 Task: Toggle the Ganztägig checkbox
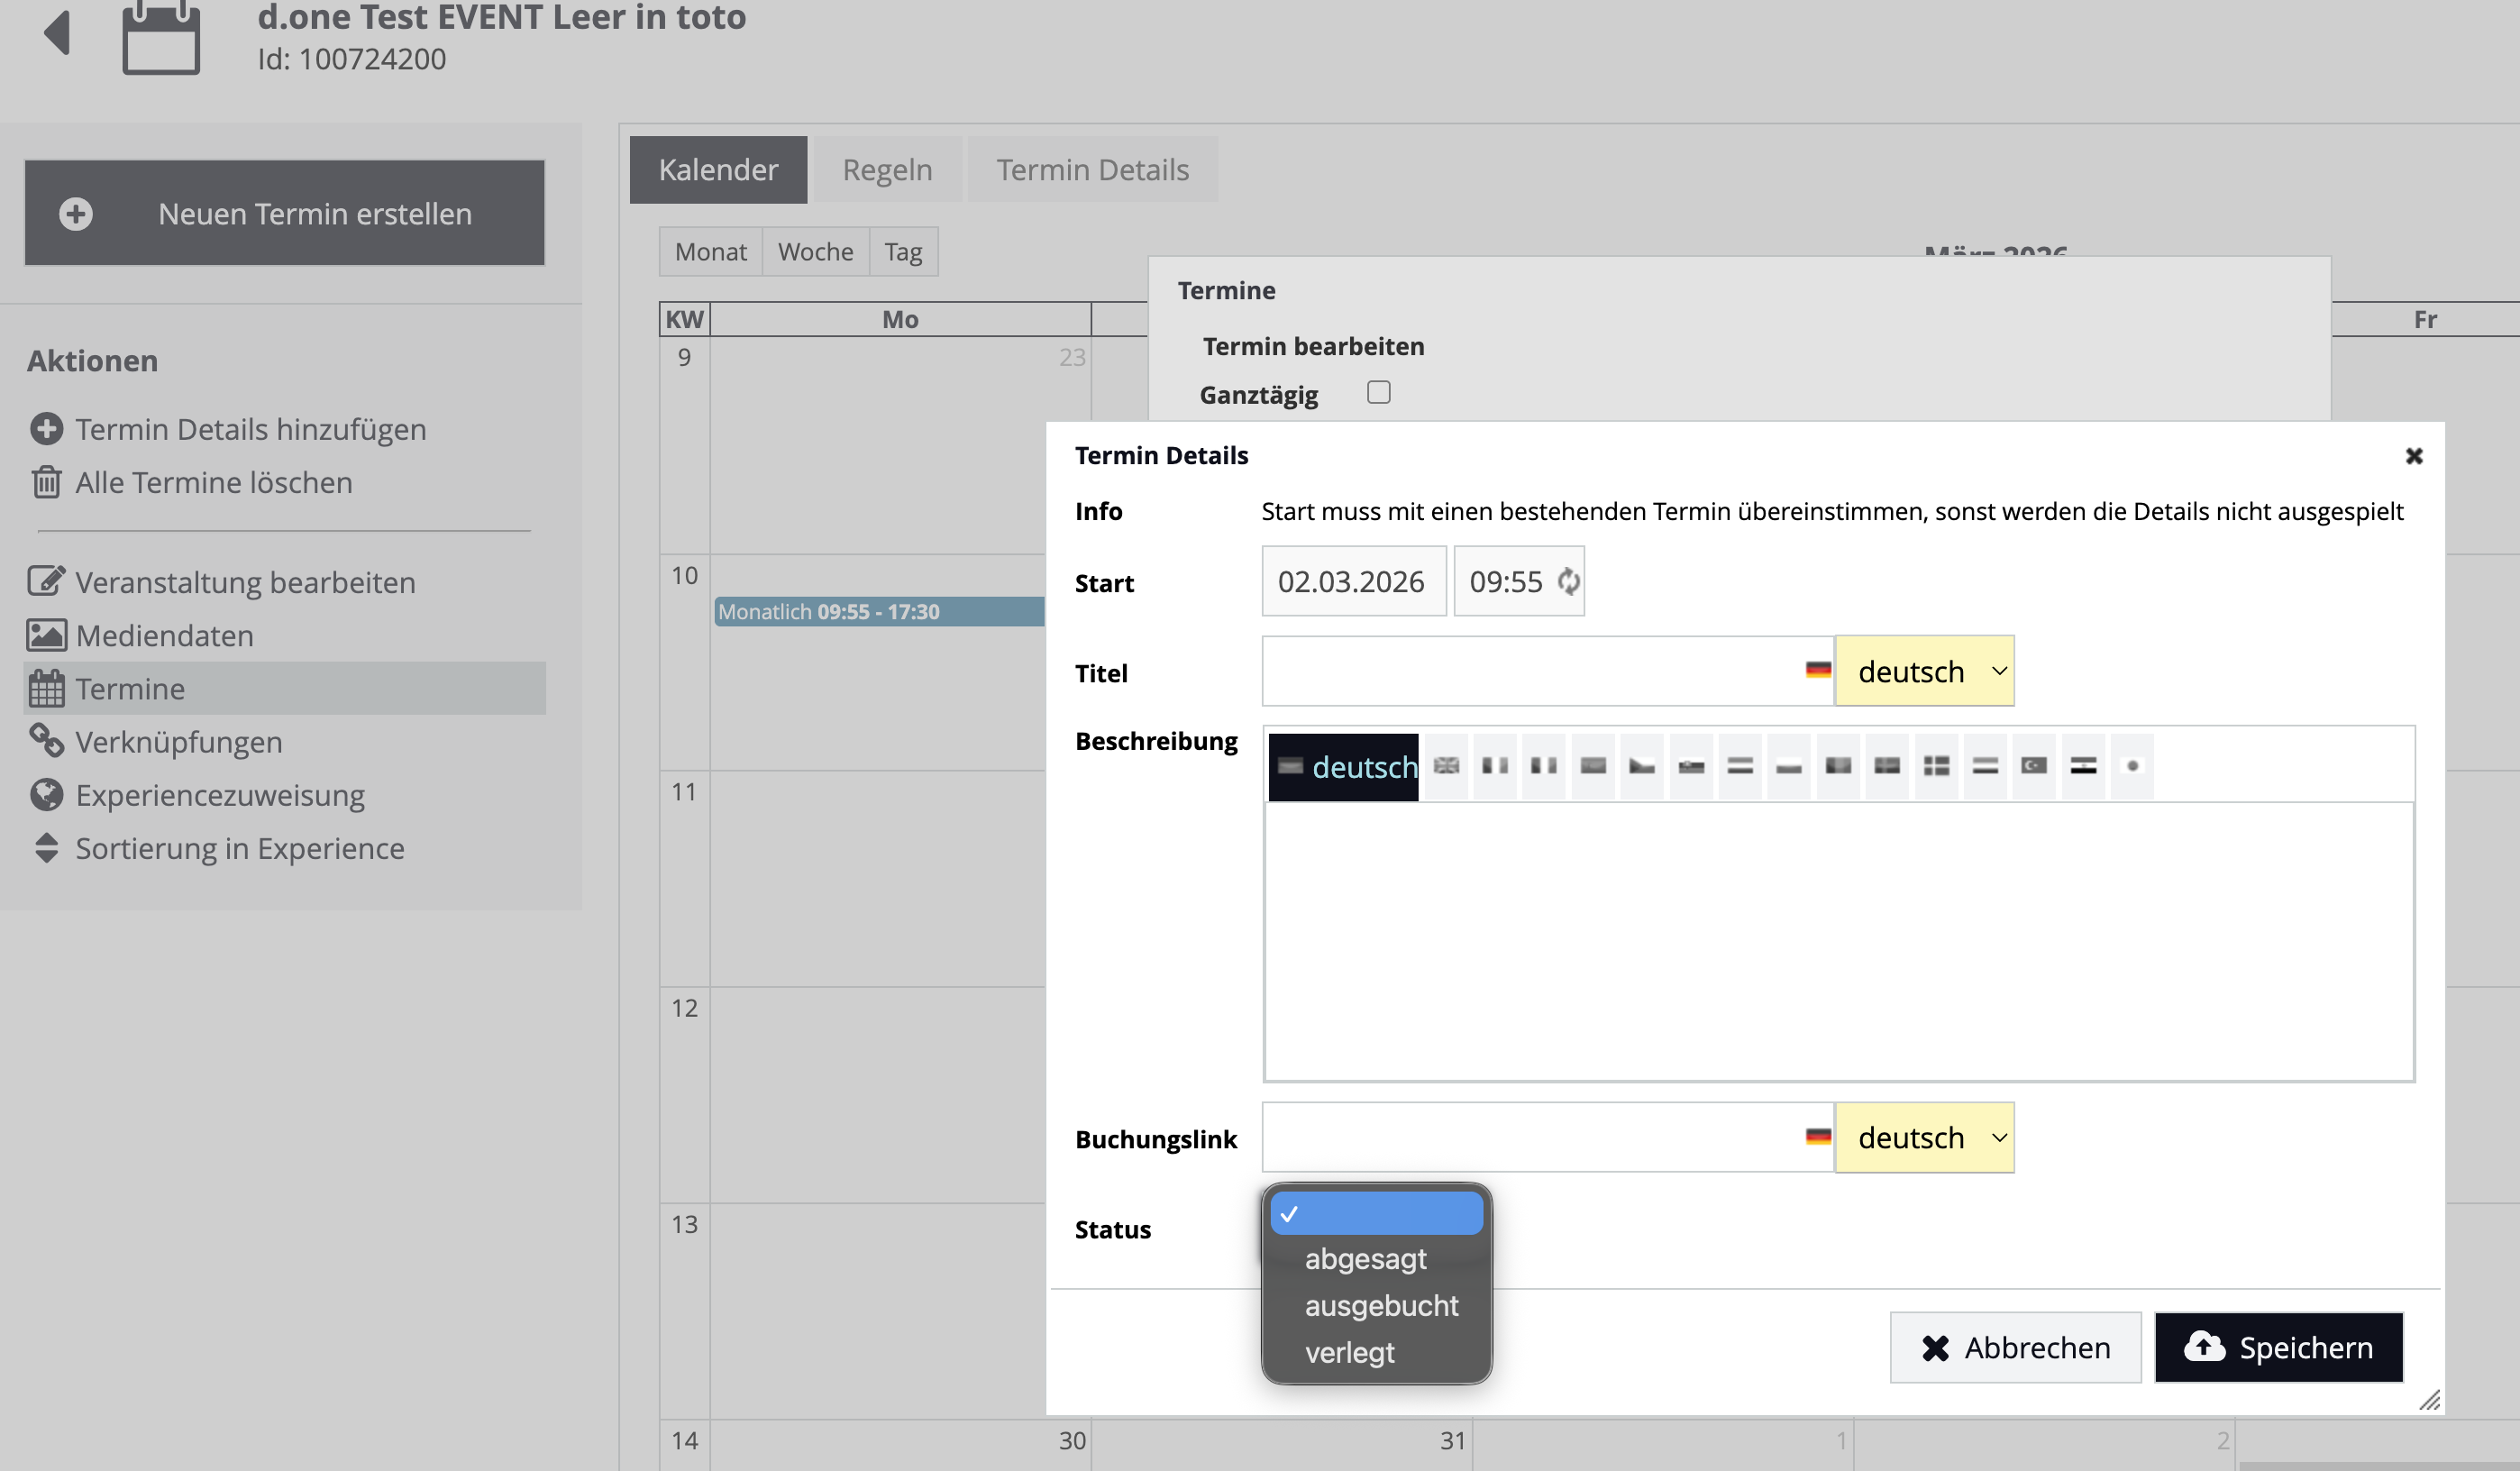tap(1379, 392)
